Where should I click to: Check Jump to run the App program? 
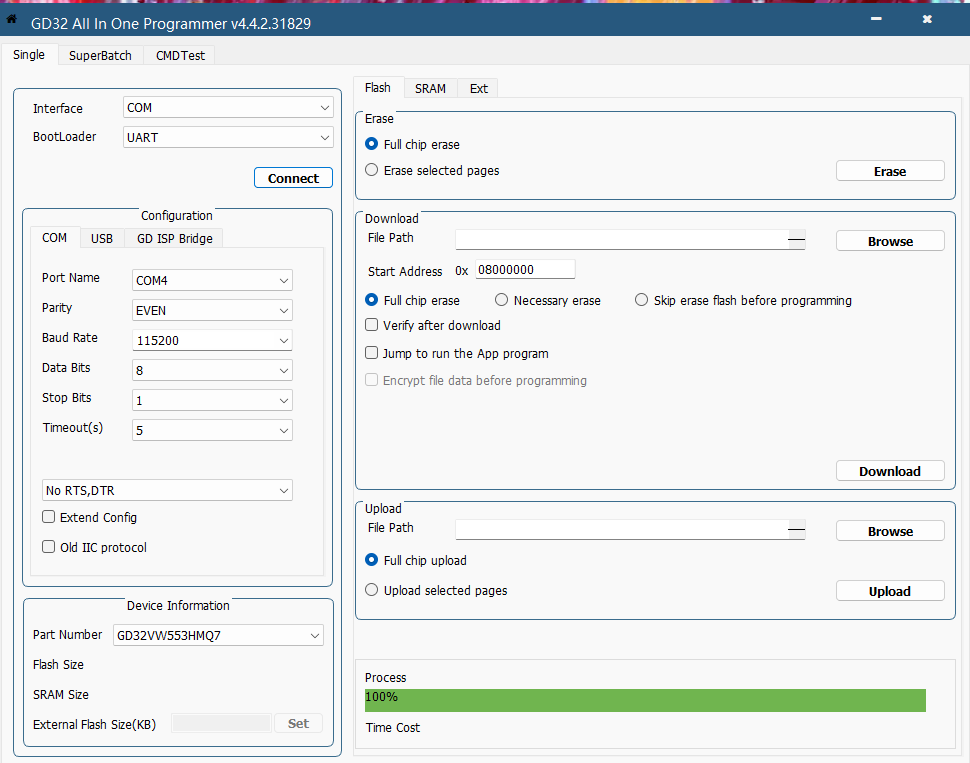372,353
